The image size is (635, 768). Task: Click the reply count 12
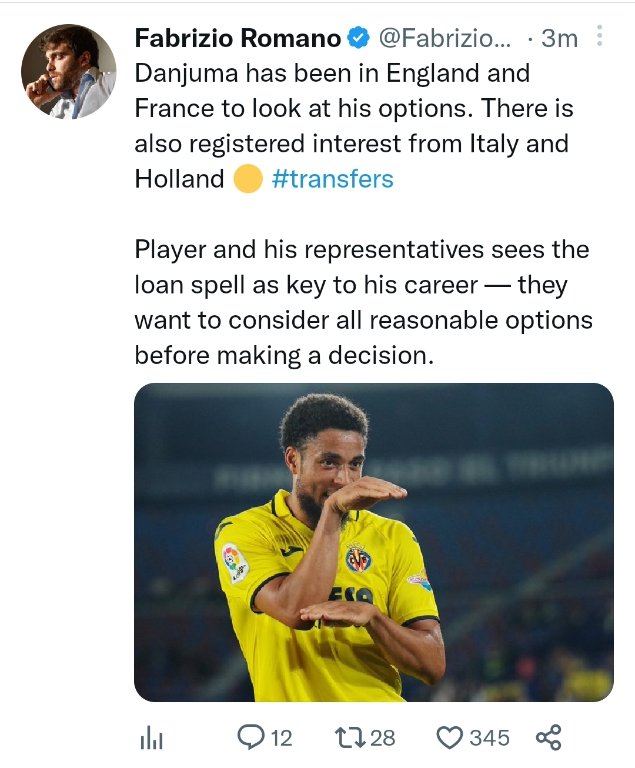tap(281, 738)
